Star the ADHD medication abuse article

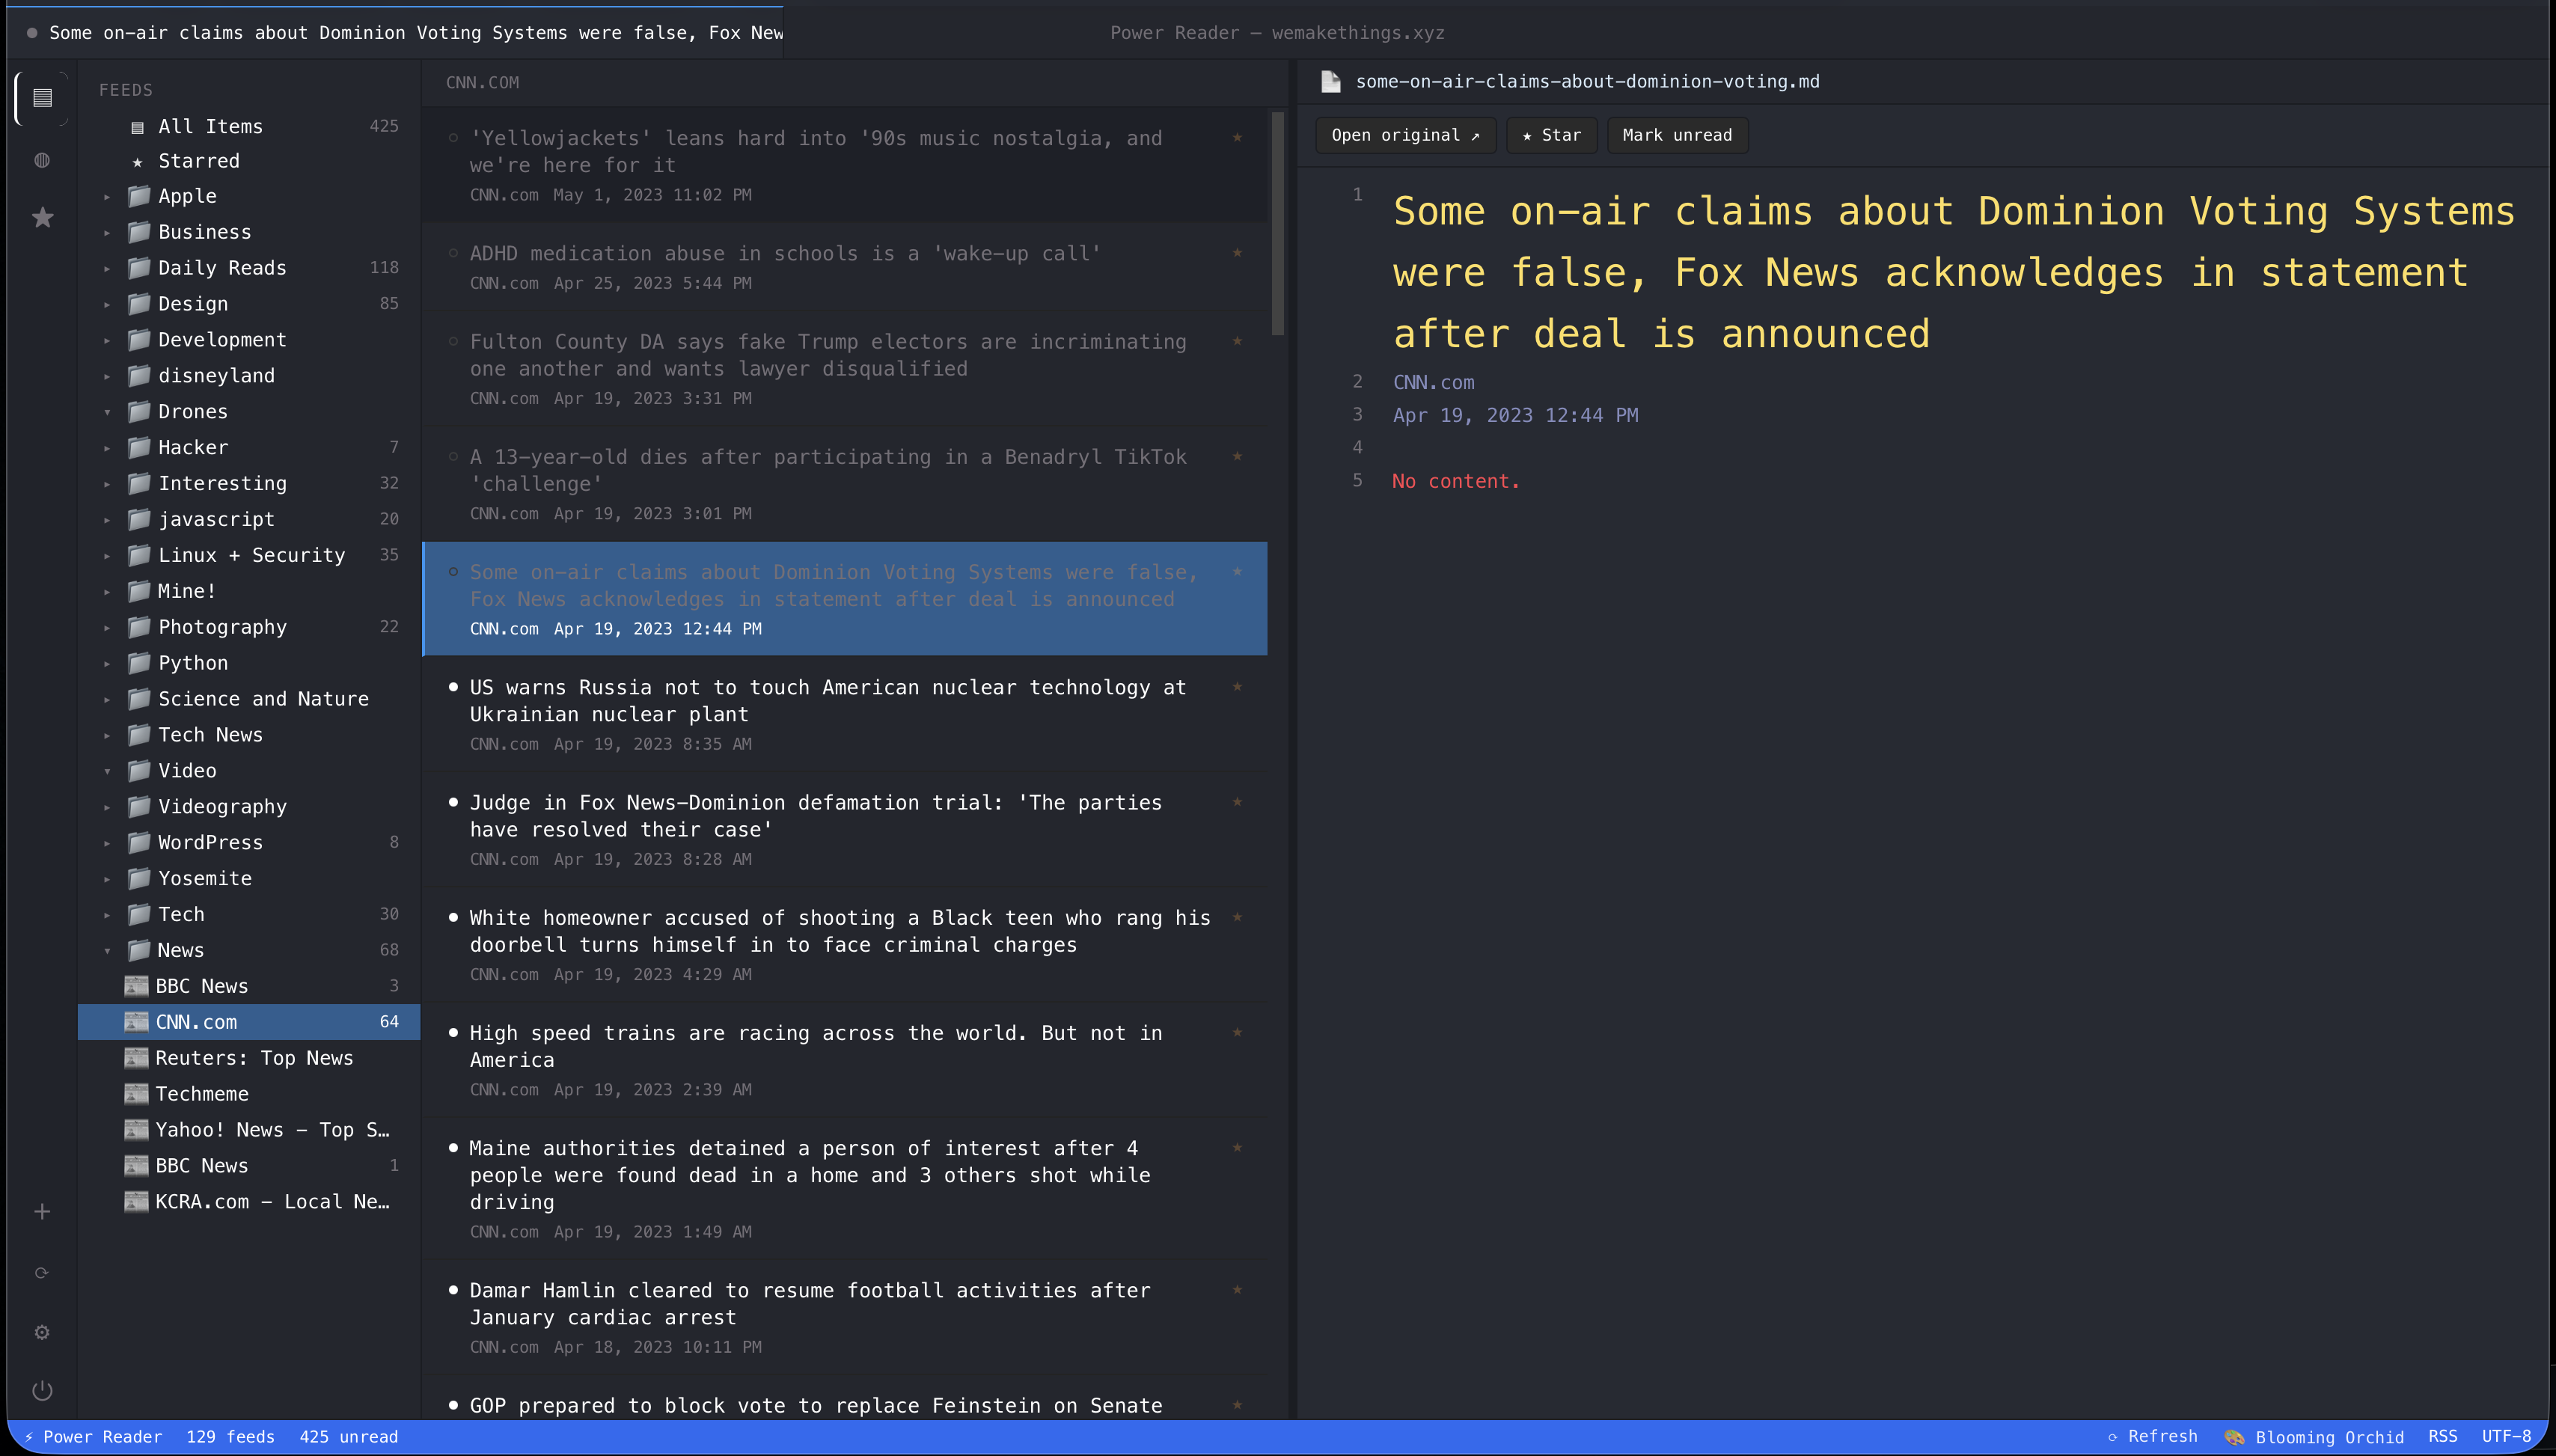(1237, 252)
